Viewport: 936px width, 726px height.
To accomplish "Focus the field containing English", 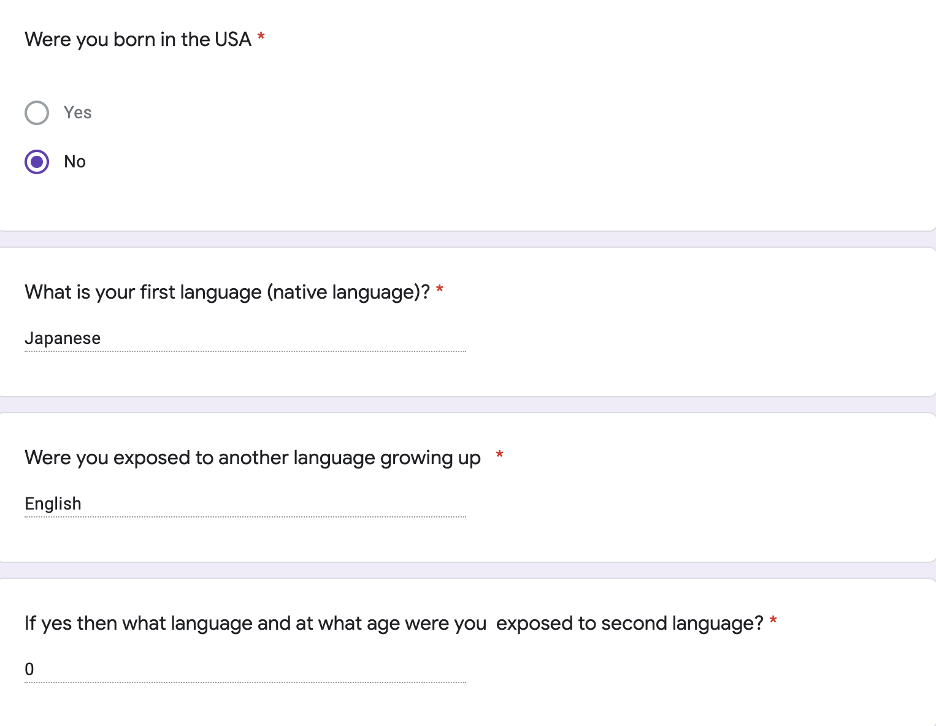I will pyautogui.click(x=245, y=504).
